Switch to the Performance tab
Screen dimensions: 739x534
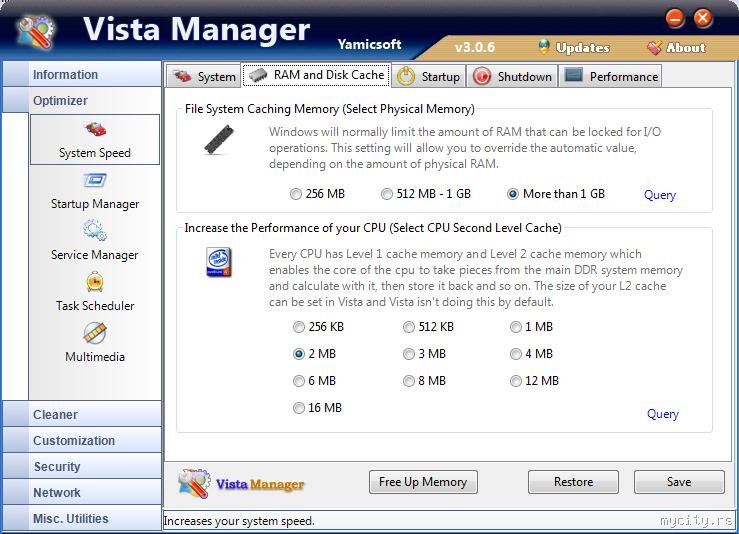[610, 76]
